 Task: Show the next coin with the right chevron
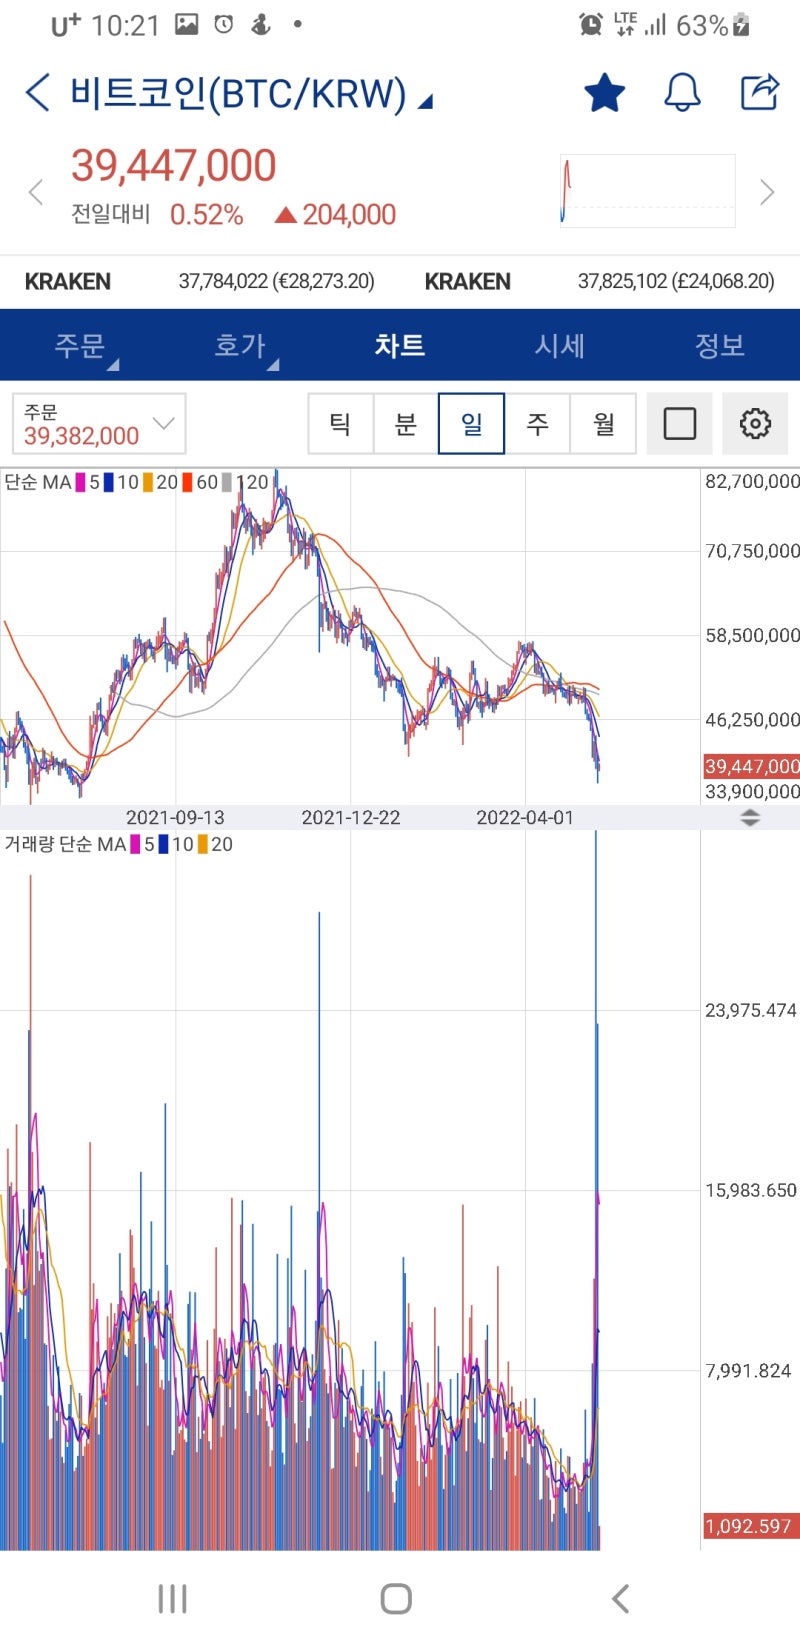pos(767,192)
